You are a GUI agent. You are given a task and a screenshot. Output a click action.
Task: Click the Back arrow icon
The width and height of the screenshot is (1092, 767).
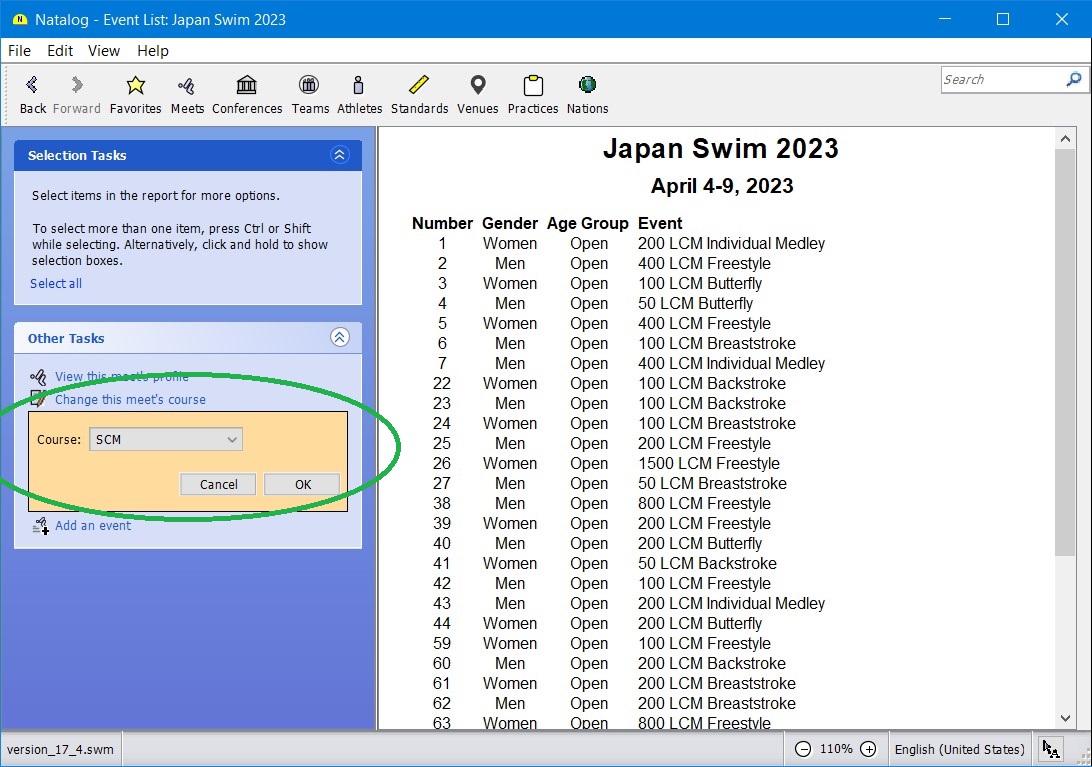tap(32, 86)
